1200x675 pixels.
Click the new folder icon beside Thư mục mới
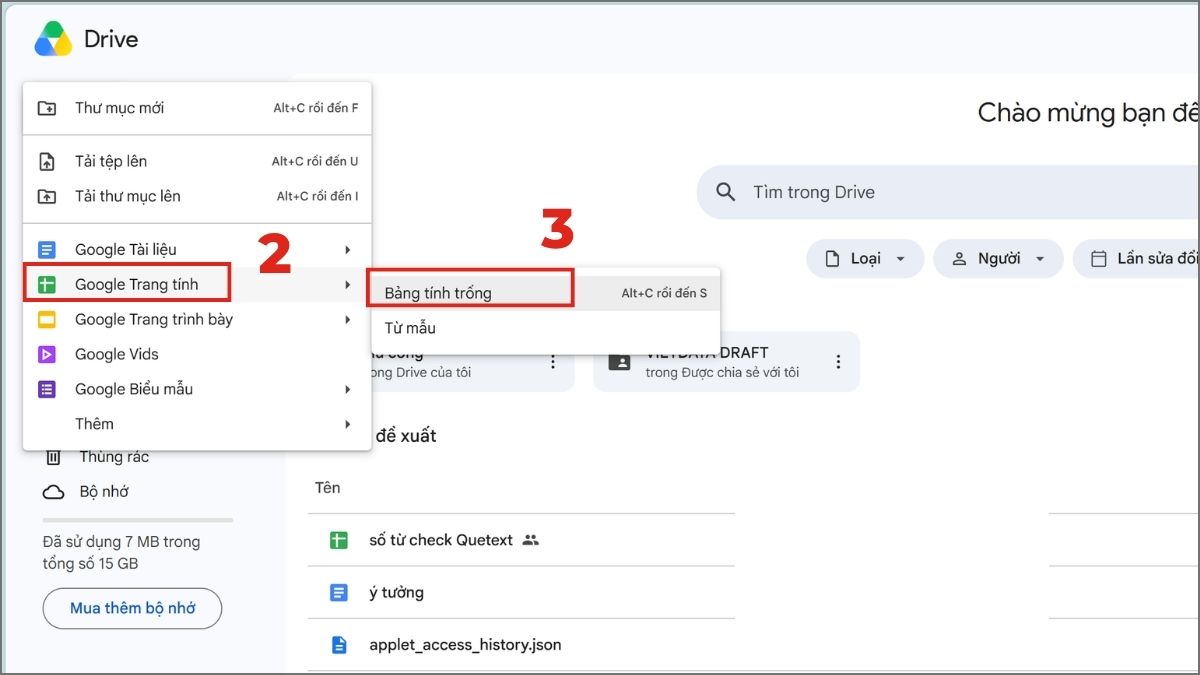click(x=46, y=108)
